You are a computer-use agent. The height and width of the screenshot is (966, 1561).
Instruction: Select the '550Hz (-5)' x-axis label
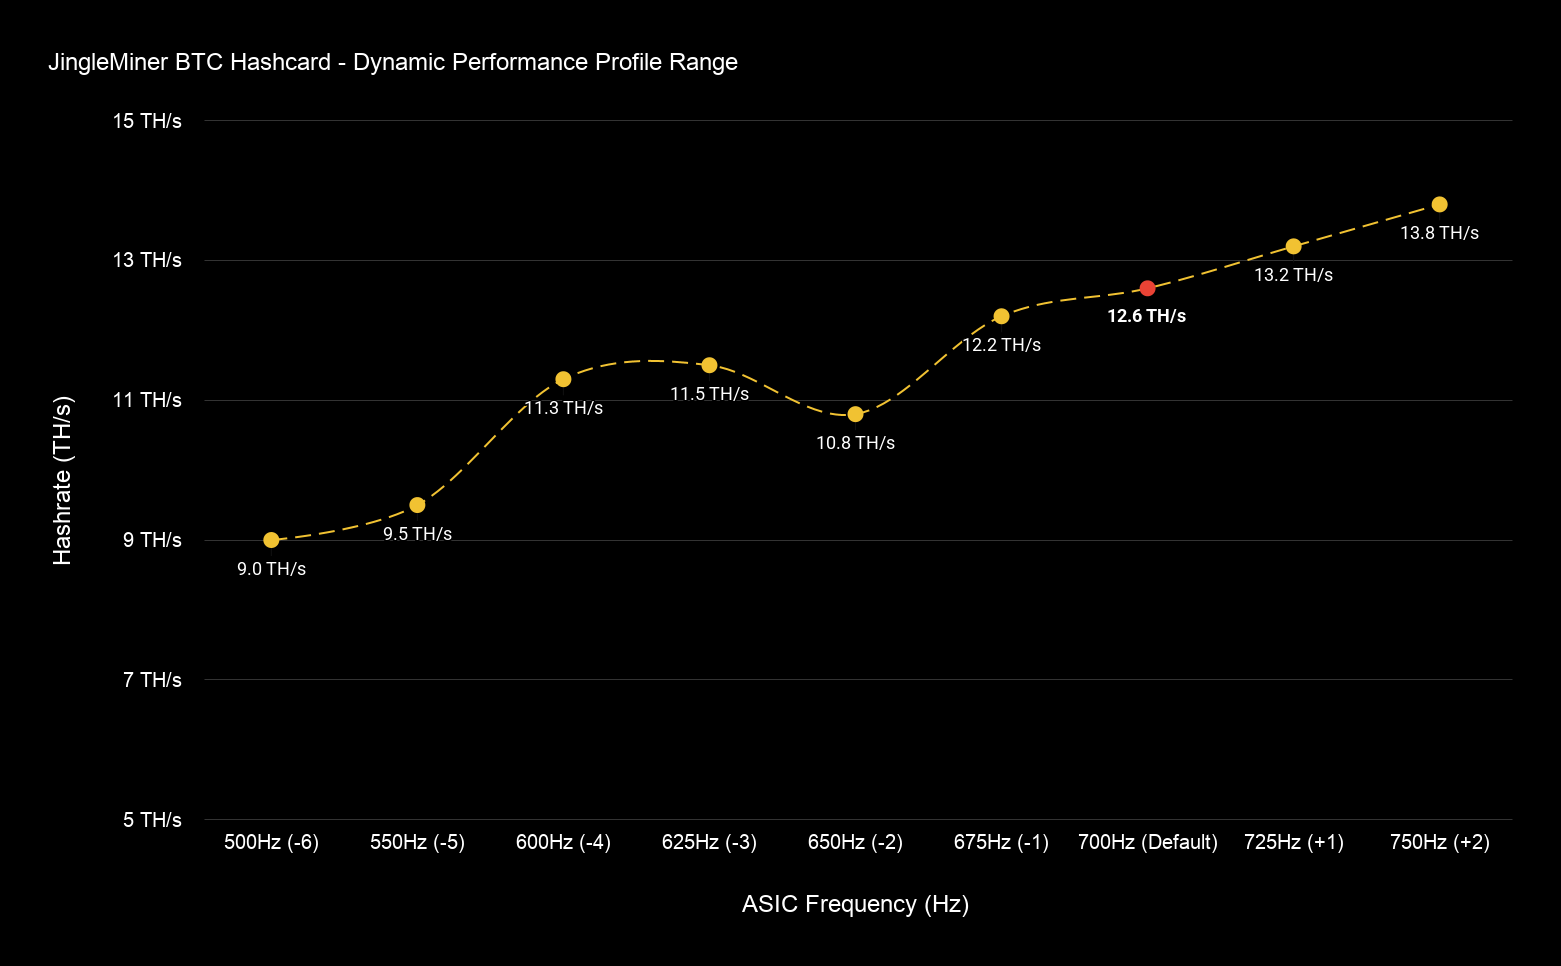click(417, 842)
